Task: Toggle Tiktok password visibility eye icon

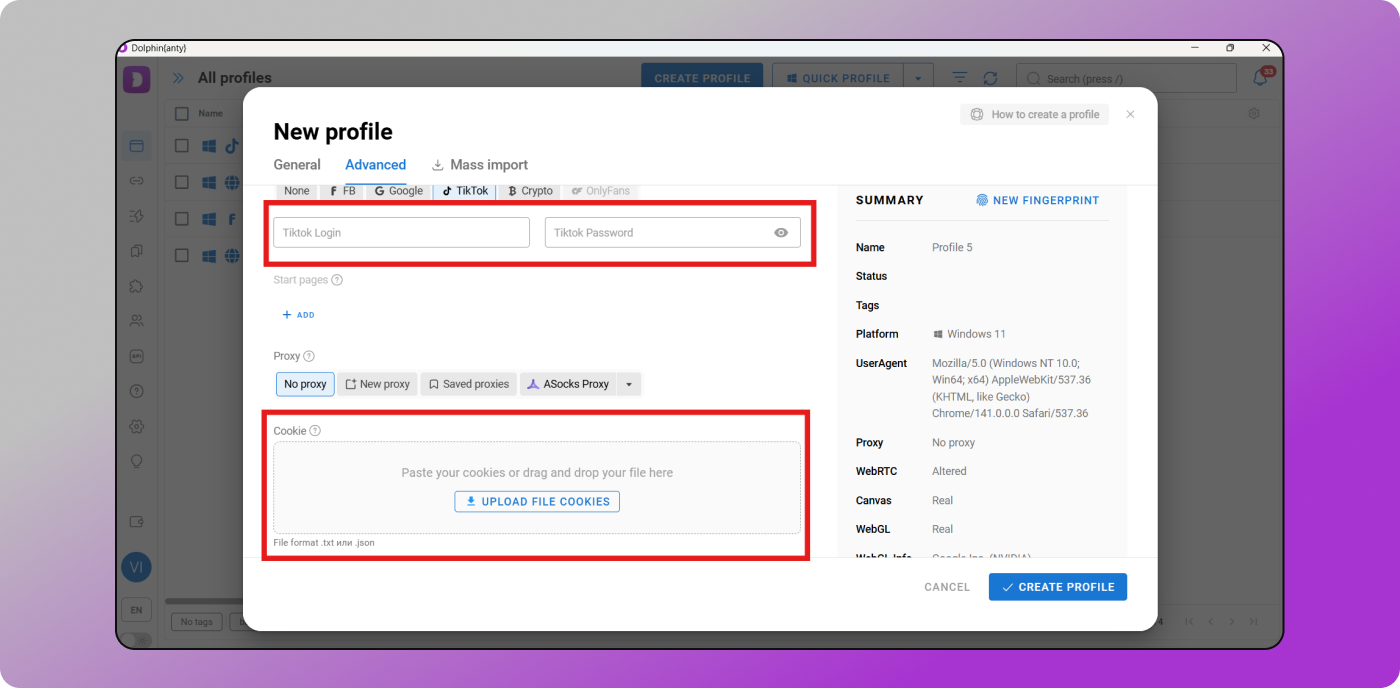Action: (x=781, y=233)
